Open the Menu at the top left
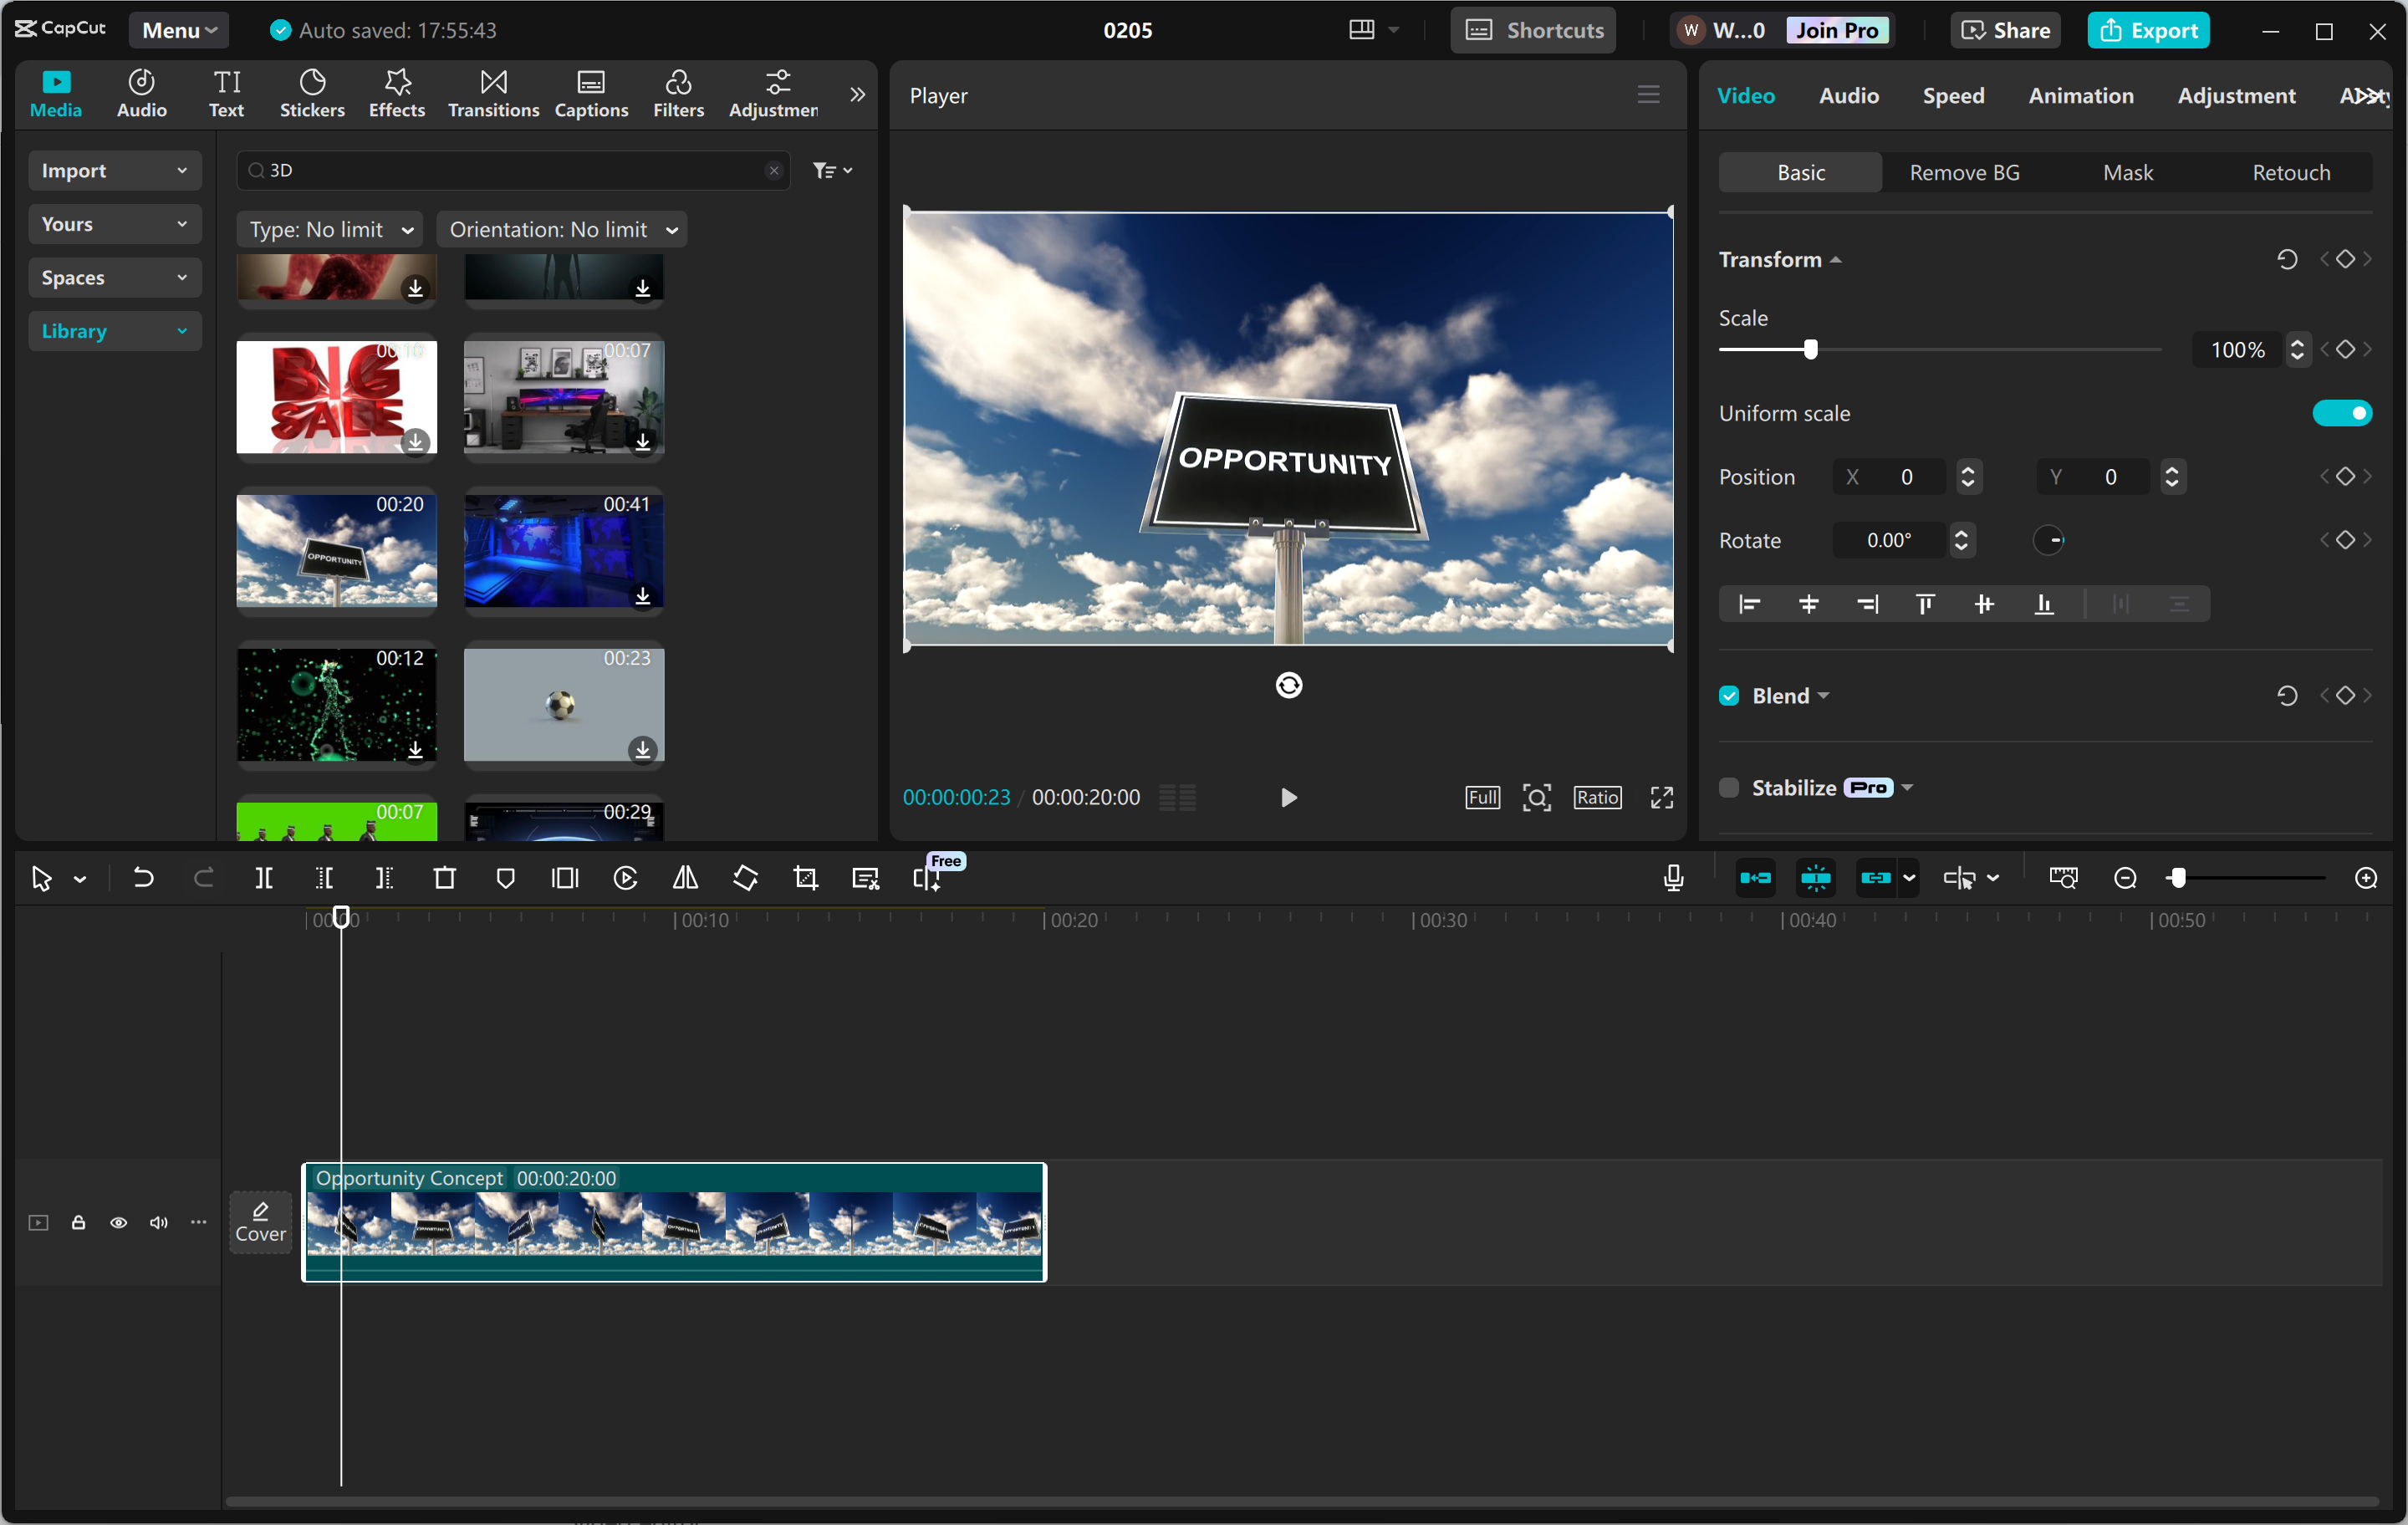Image resolution: width=2408 pixels, height=1525 pixels. click(x=178, y=29)
